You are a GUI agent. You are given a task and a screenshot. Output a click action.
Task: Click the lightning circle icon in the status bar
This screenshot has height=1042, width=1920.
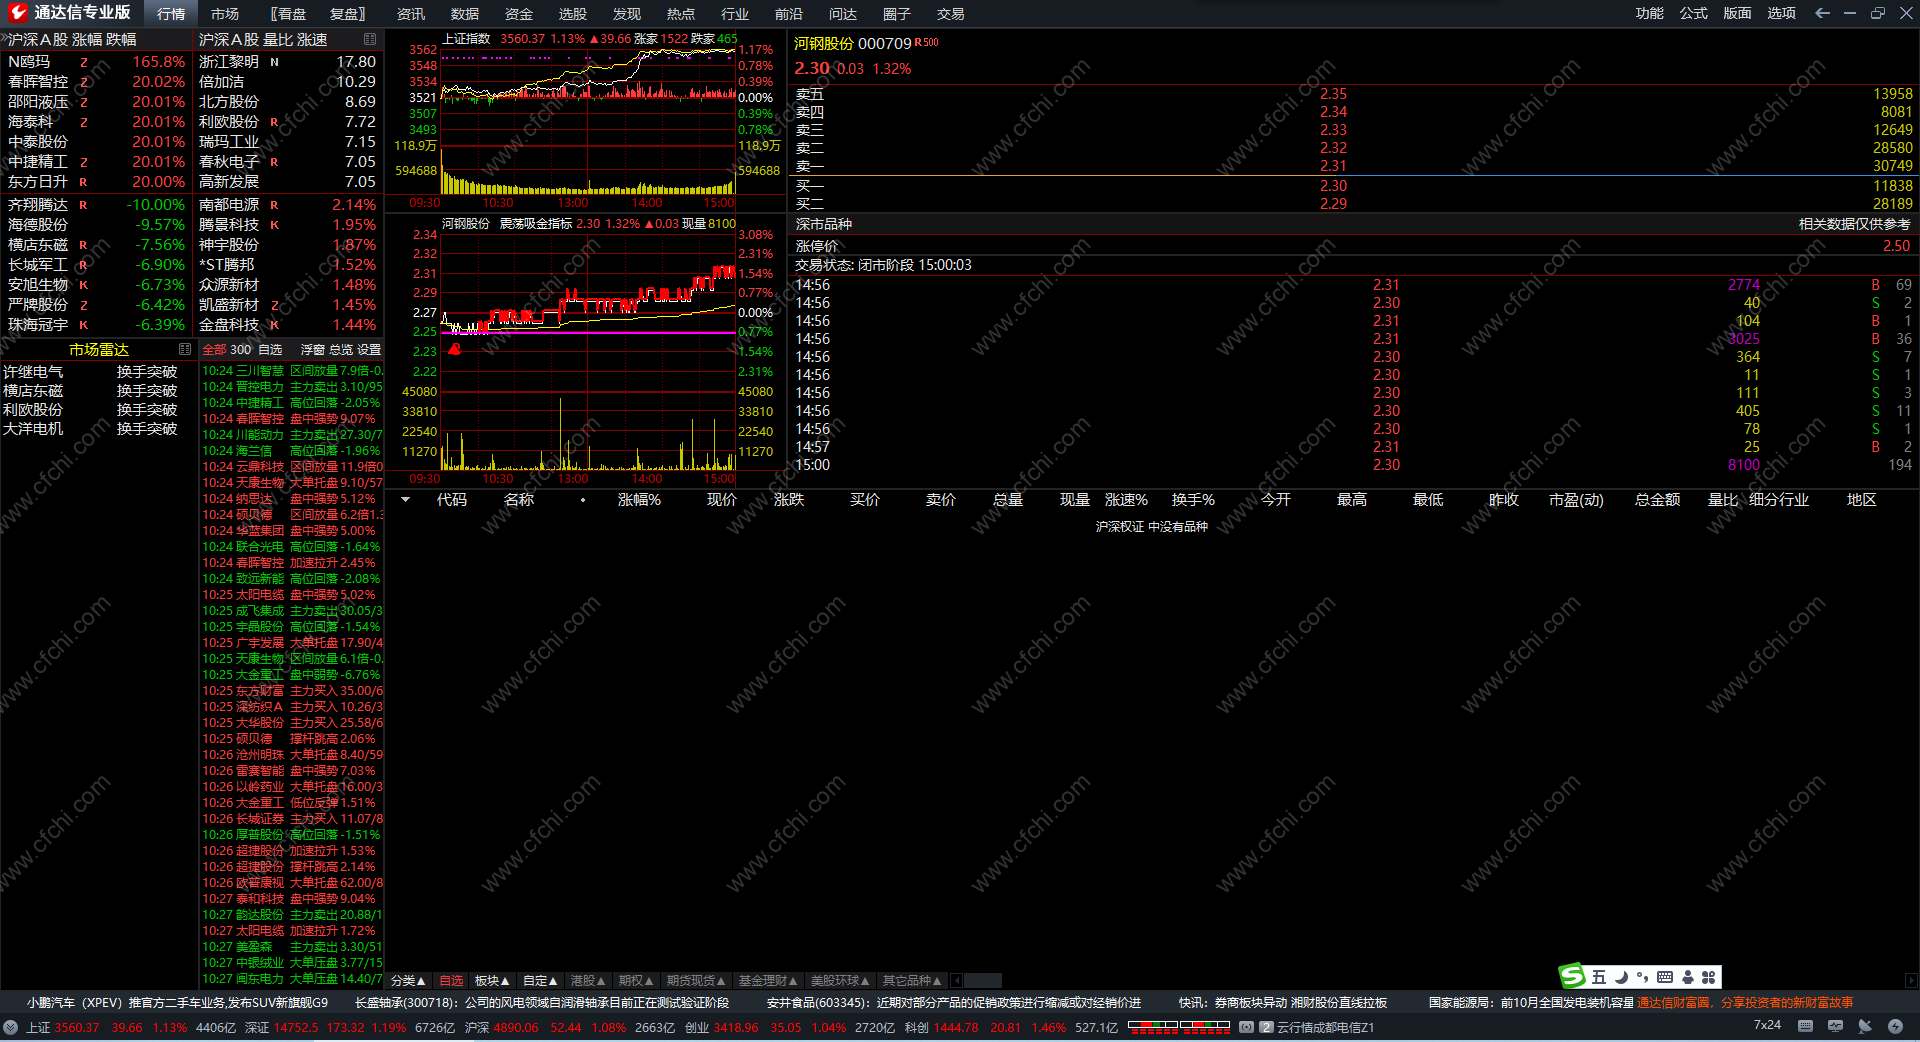[1895, 1026]
